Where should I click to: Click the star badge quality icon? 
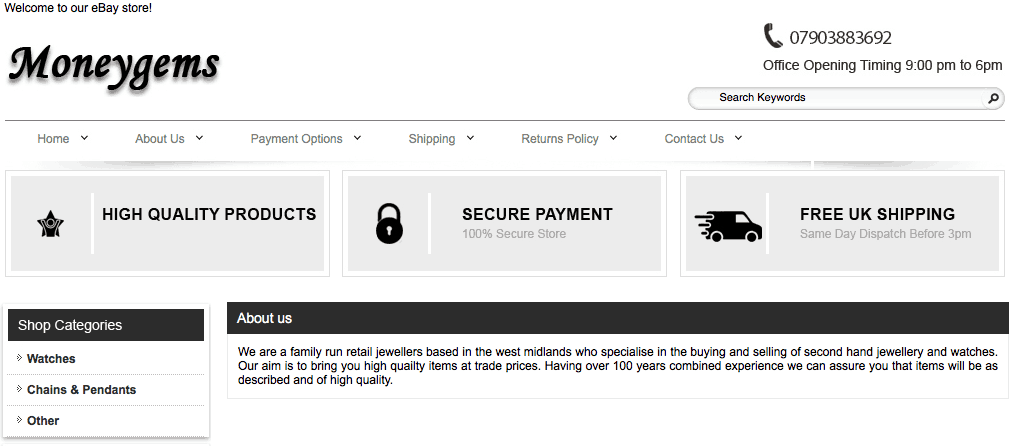(x=50, y=224)
